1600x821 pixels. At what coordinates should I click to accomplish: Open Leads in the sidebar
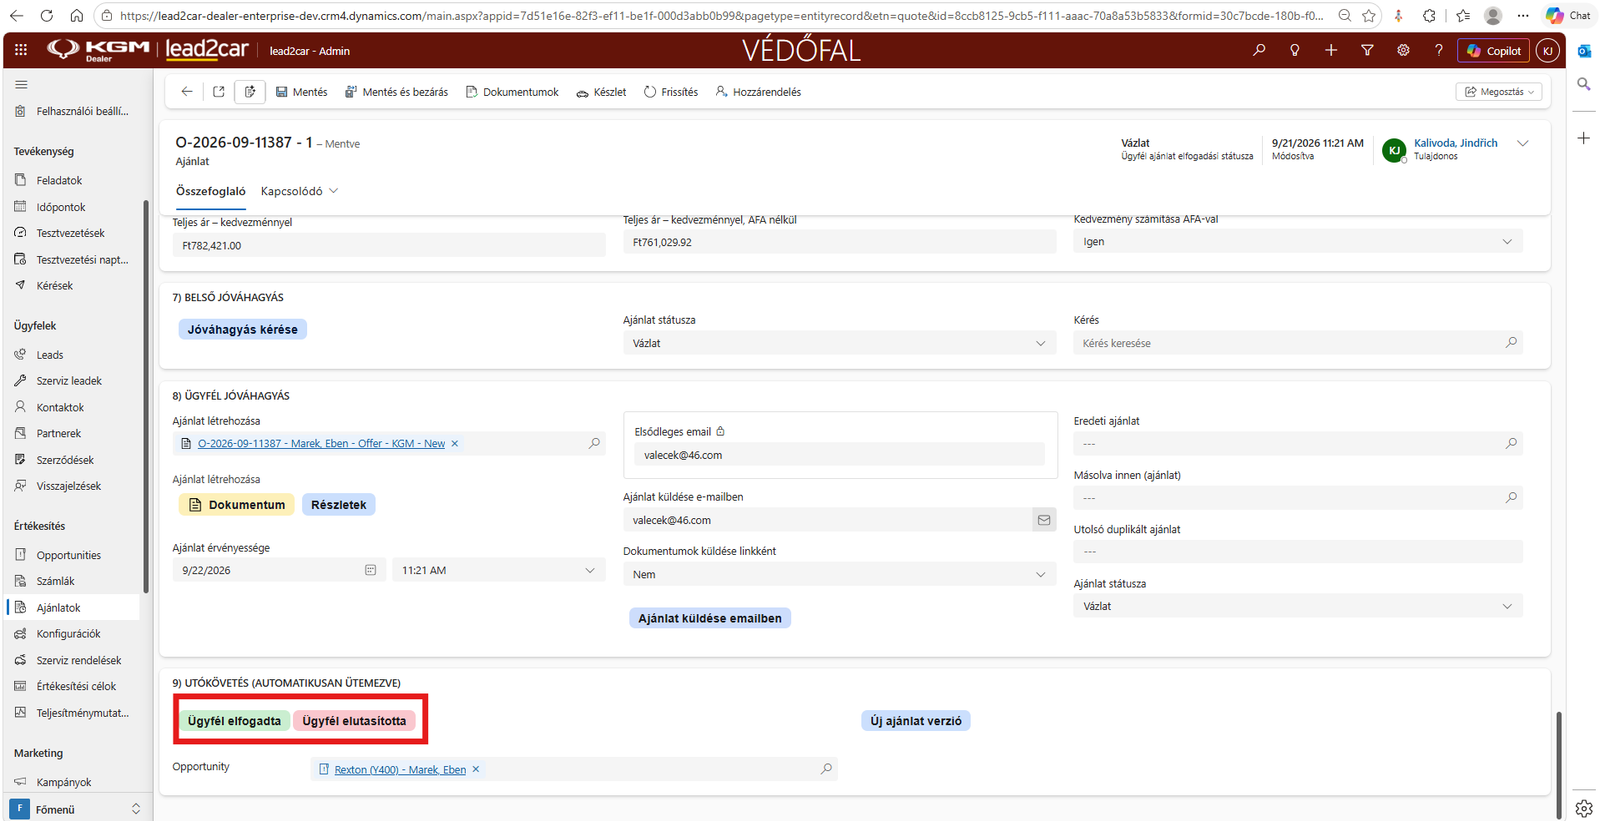coord(50,355)
